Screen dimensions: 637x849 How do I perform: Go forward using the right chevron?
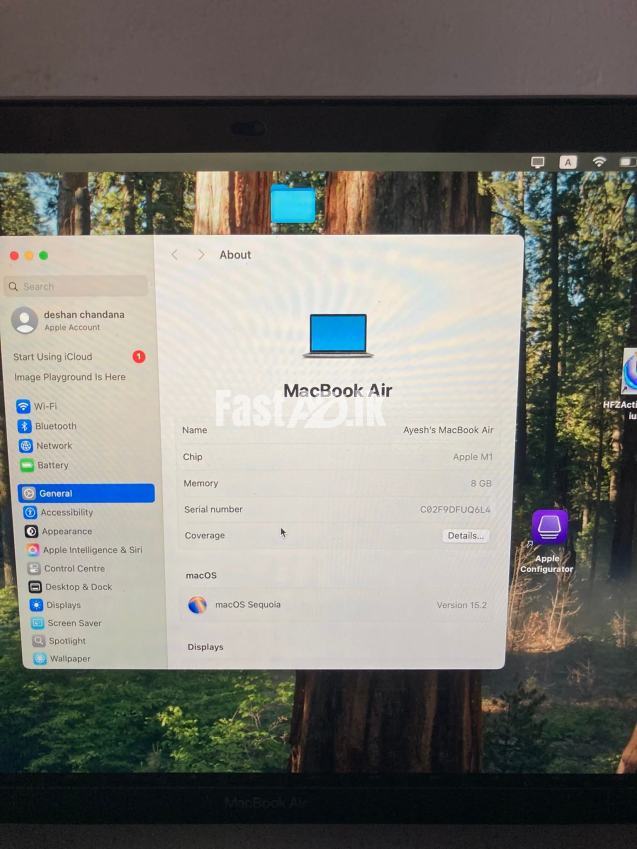coord(200,255)
